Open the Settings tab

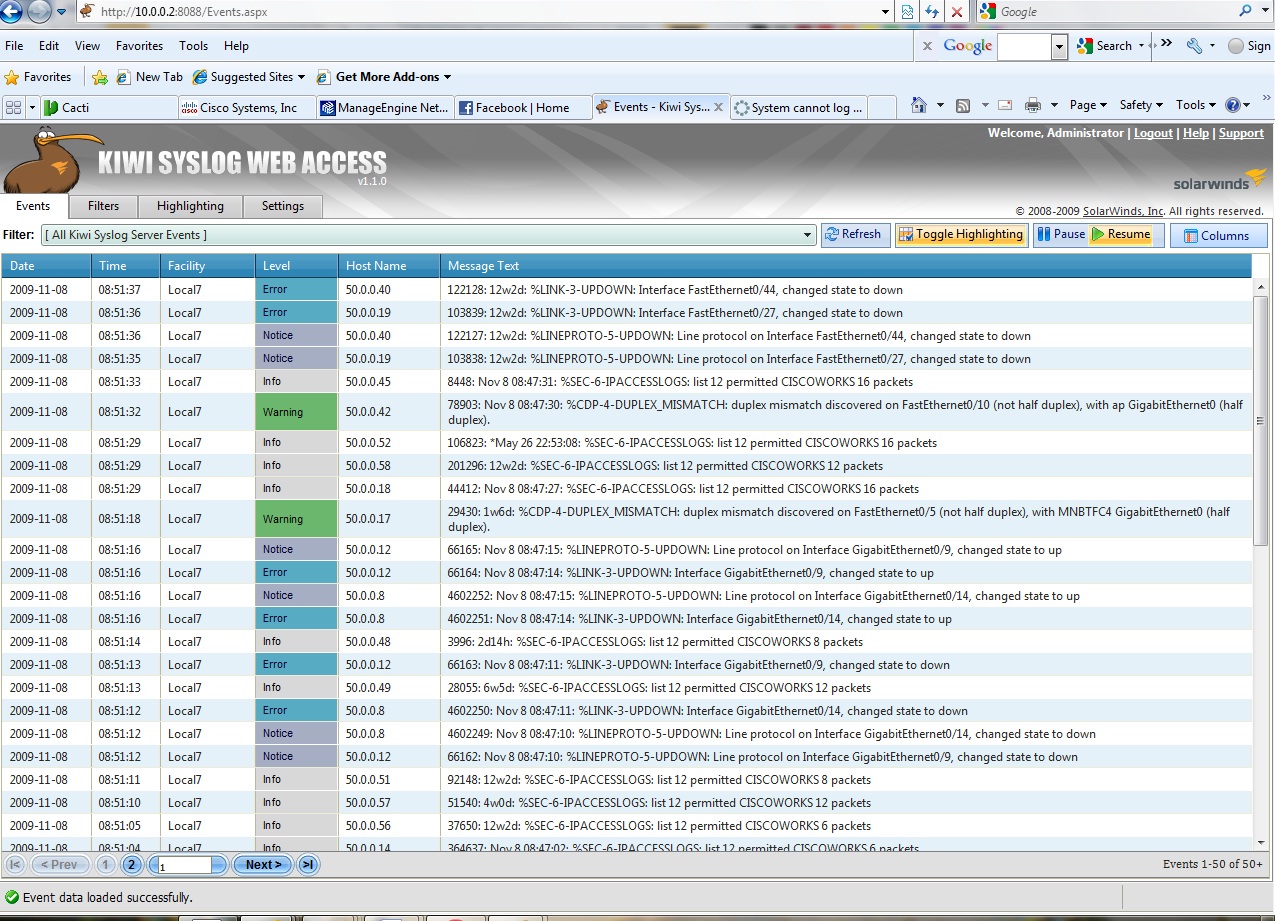pyautogui.click(x=283, y=206)
